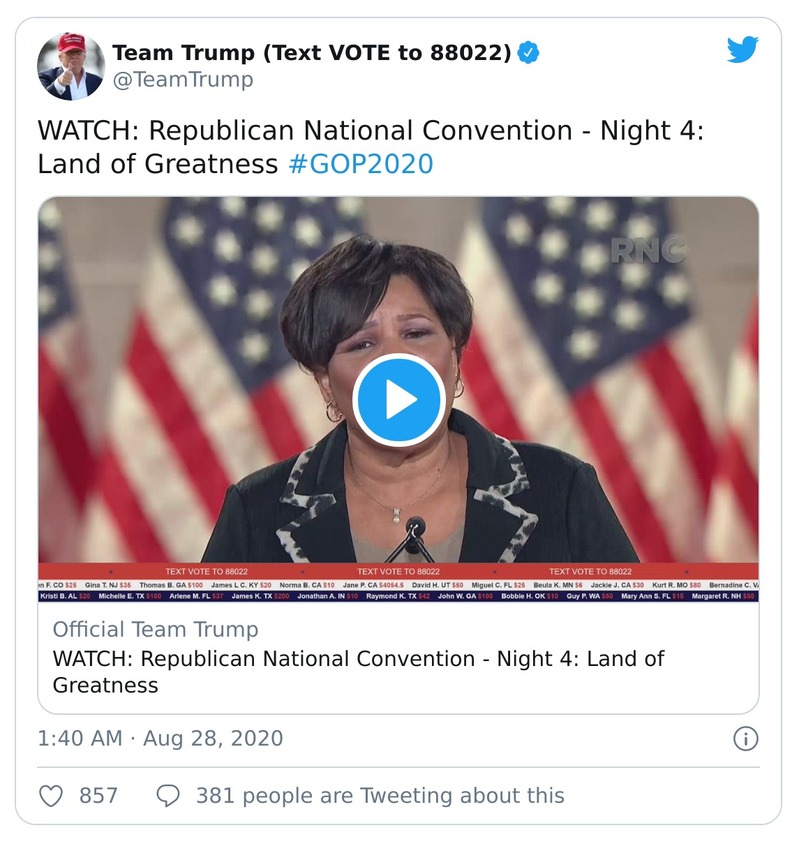The height and width of the screenshot is (844, 799).
Task: Open the Team Trump display name link
Action: pyautogui.click(x=310, y=53)
